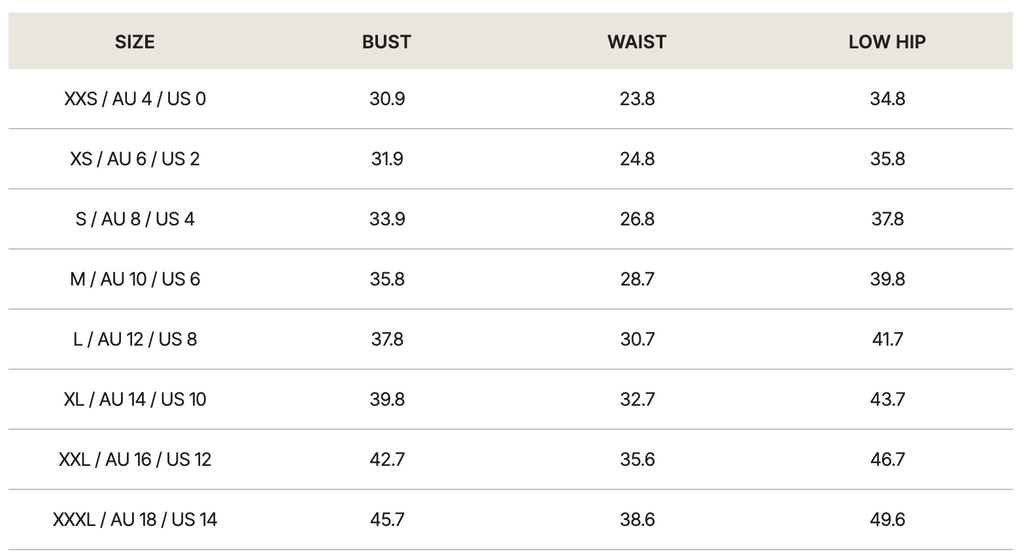Select the L / AU 12 / US 8 size
Screen dimensions: 1024x558
click(135, 339)
